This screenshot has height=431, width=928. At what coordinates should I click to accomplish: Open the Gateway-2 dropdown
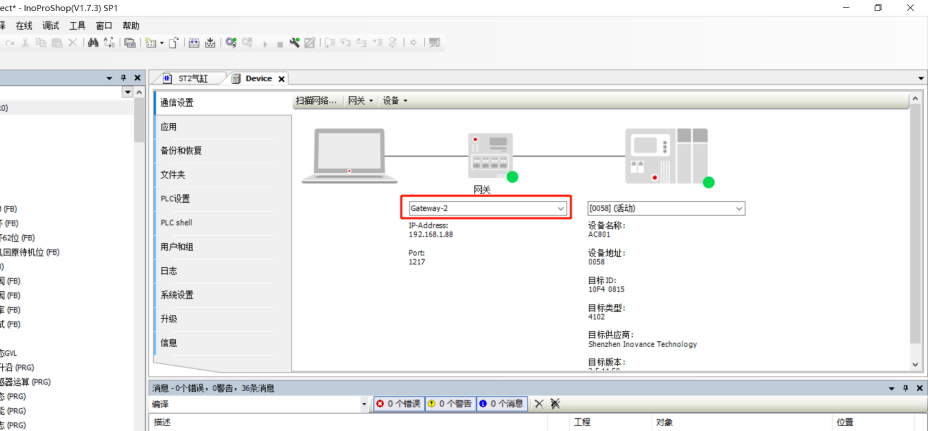[488, 208]
